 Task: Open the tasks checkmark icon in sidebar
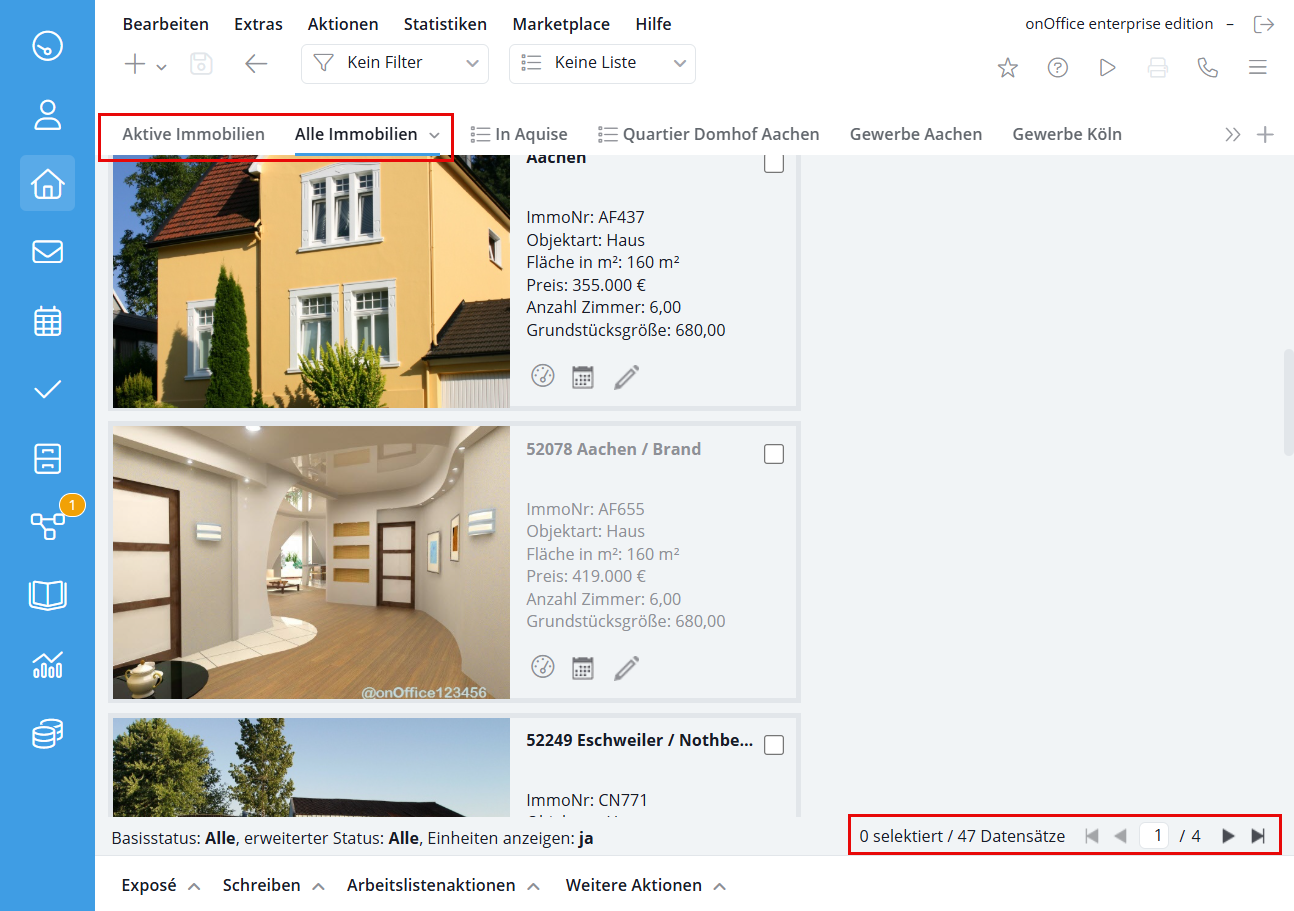[47, 389]
